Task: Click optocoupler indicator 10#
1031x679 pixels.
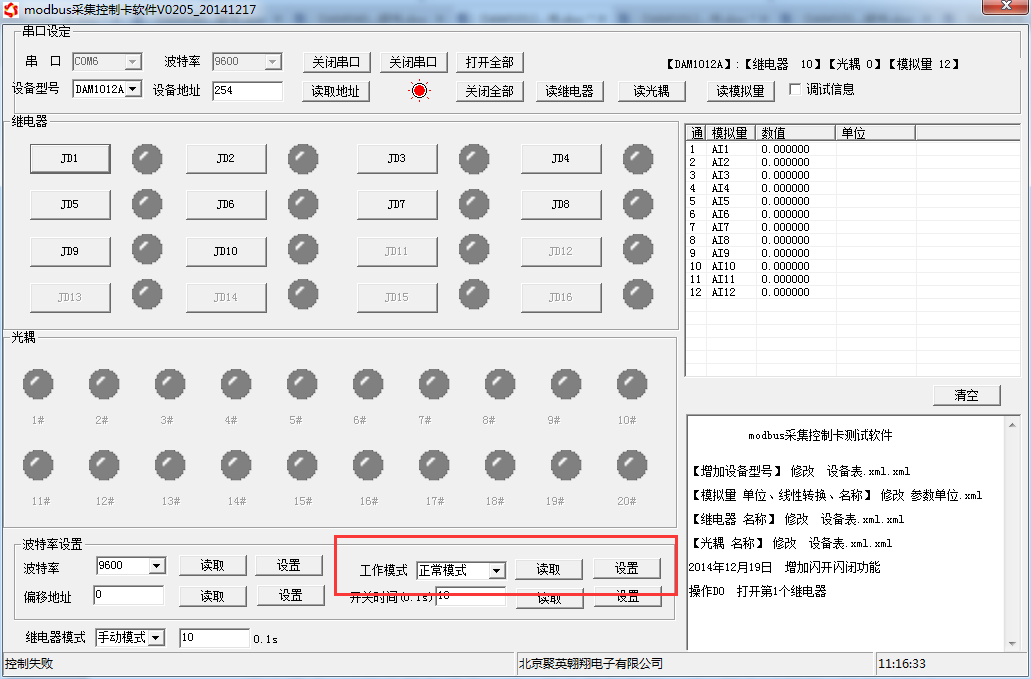Action: point(632,384)
